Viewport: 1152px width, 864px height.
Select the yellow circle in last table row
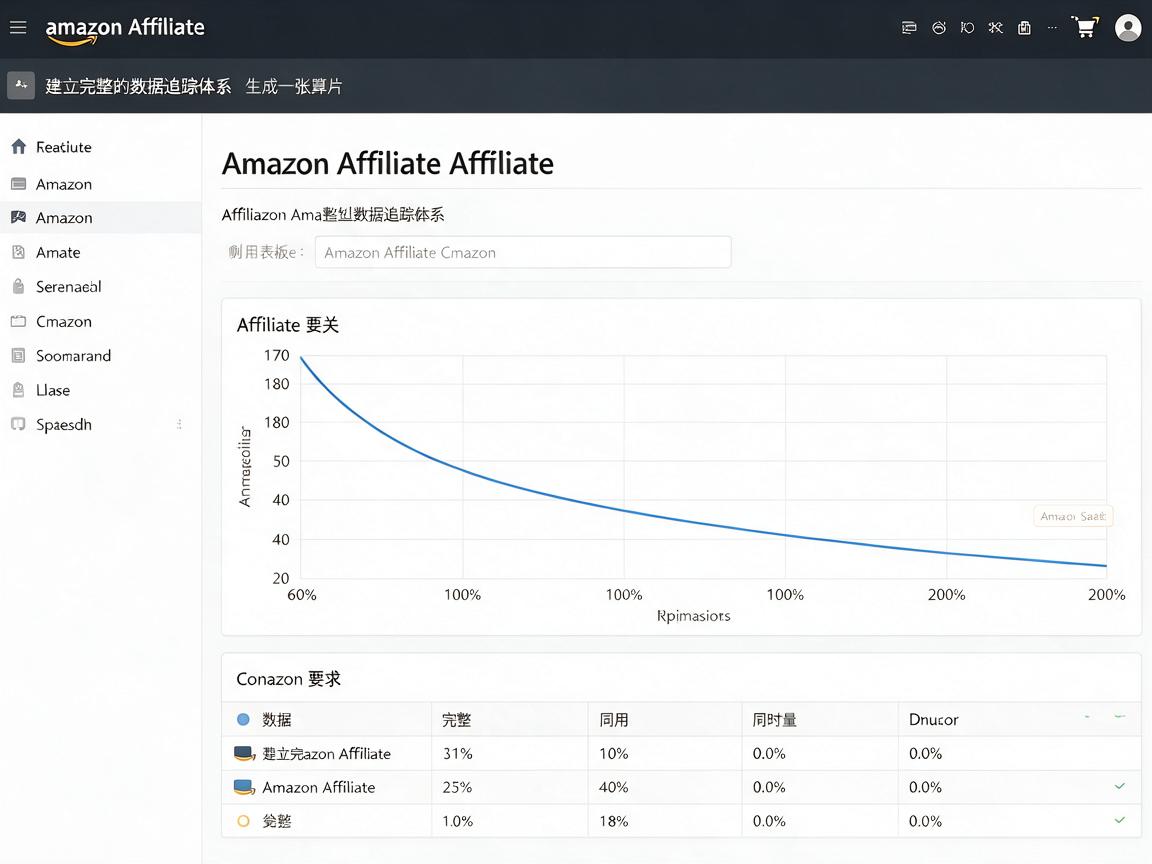coord(243,821)
